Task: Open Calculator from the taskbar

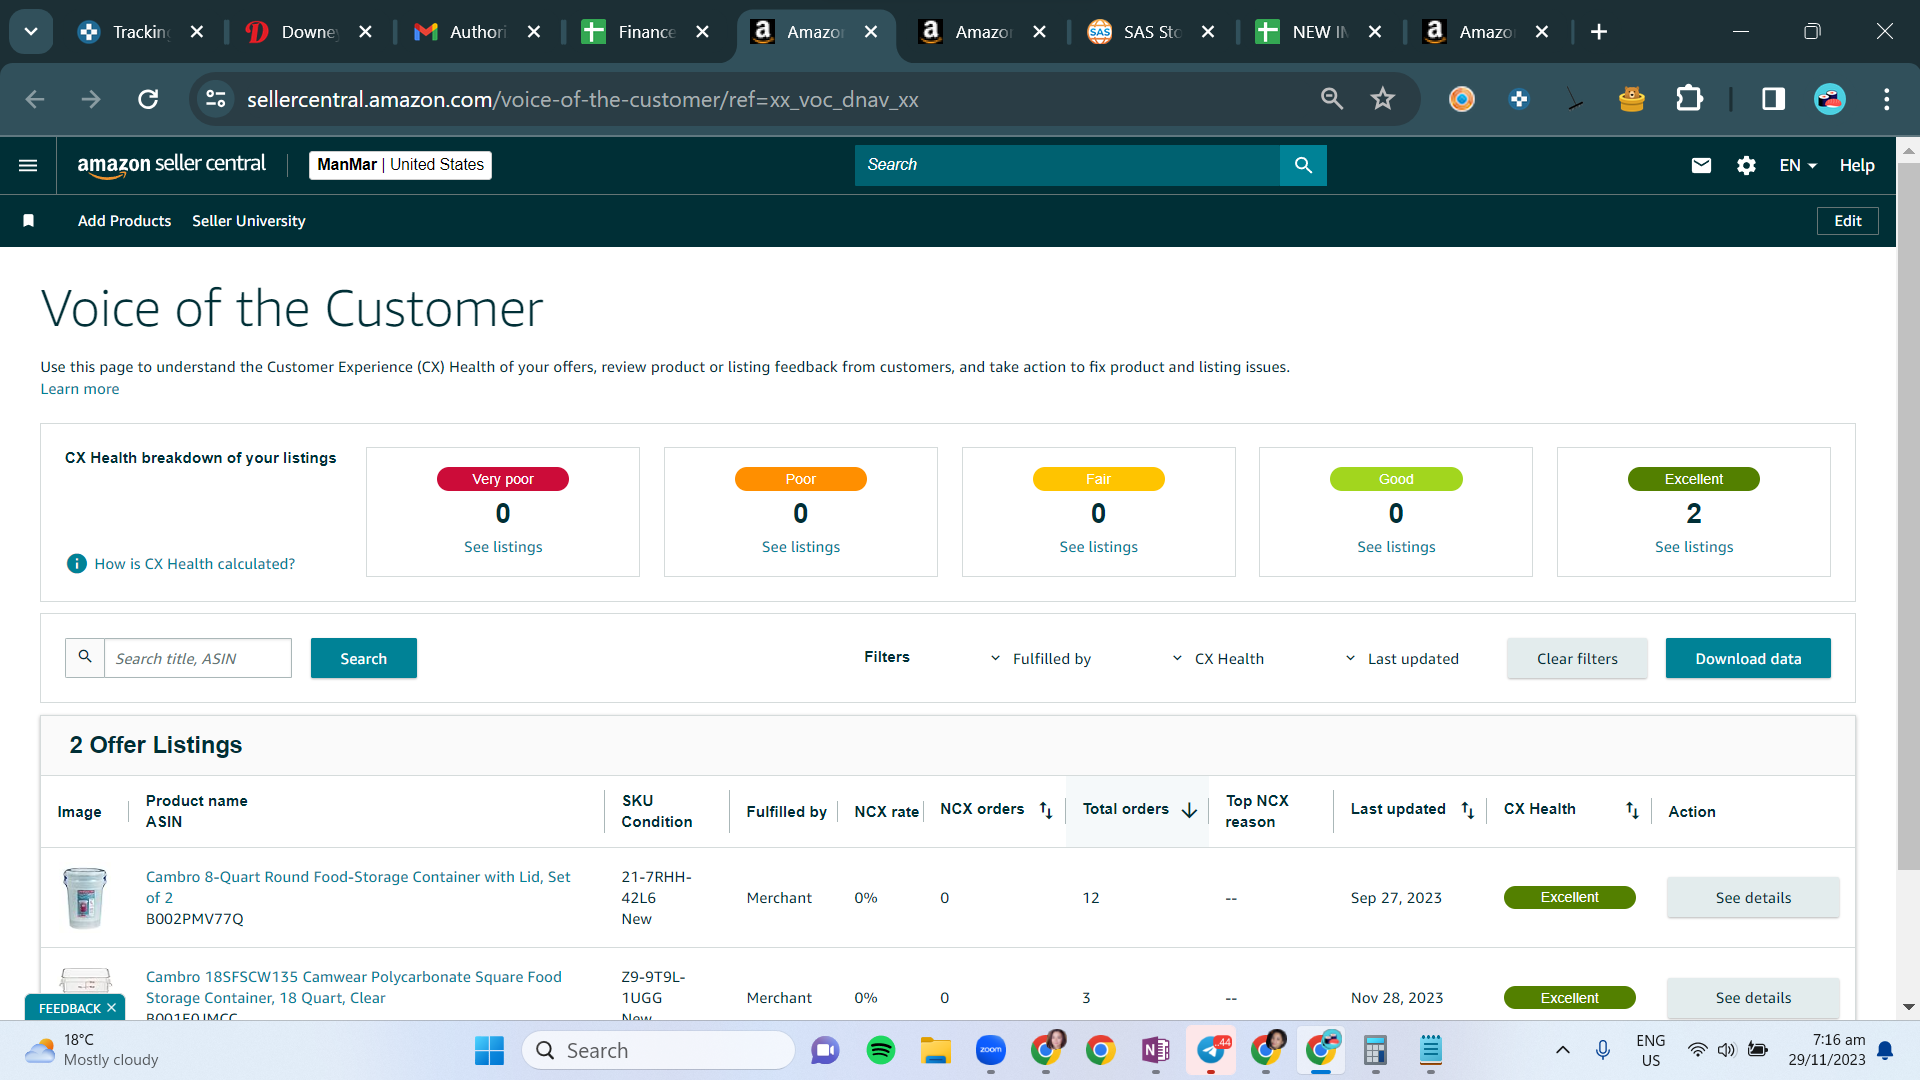Action: coord(1376,1050)
